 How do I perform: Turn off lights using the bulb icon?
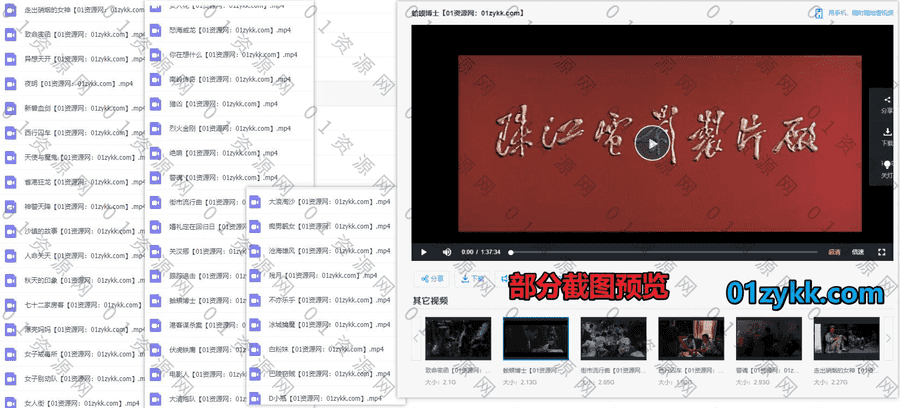(x=887, y=164)
